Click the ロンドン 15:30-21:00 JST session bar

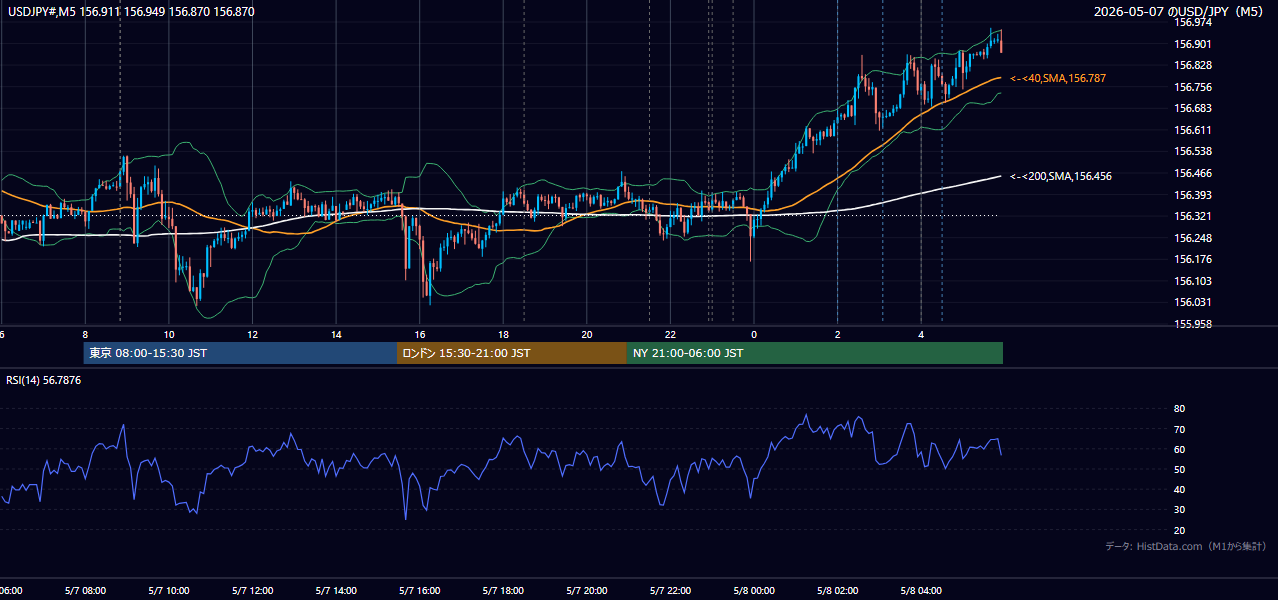click(x=512, y=353)
